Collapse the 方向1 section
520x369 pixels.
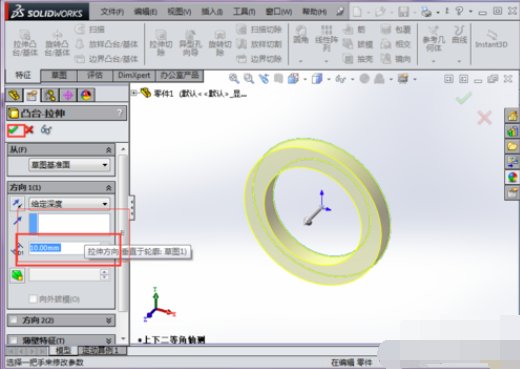pyautogui.click(x=108, y=188)
